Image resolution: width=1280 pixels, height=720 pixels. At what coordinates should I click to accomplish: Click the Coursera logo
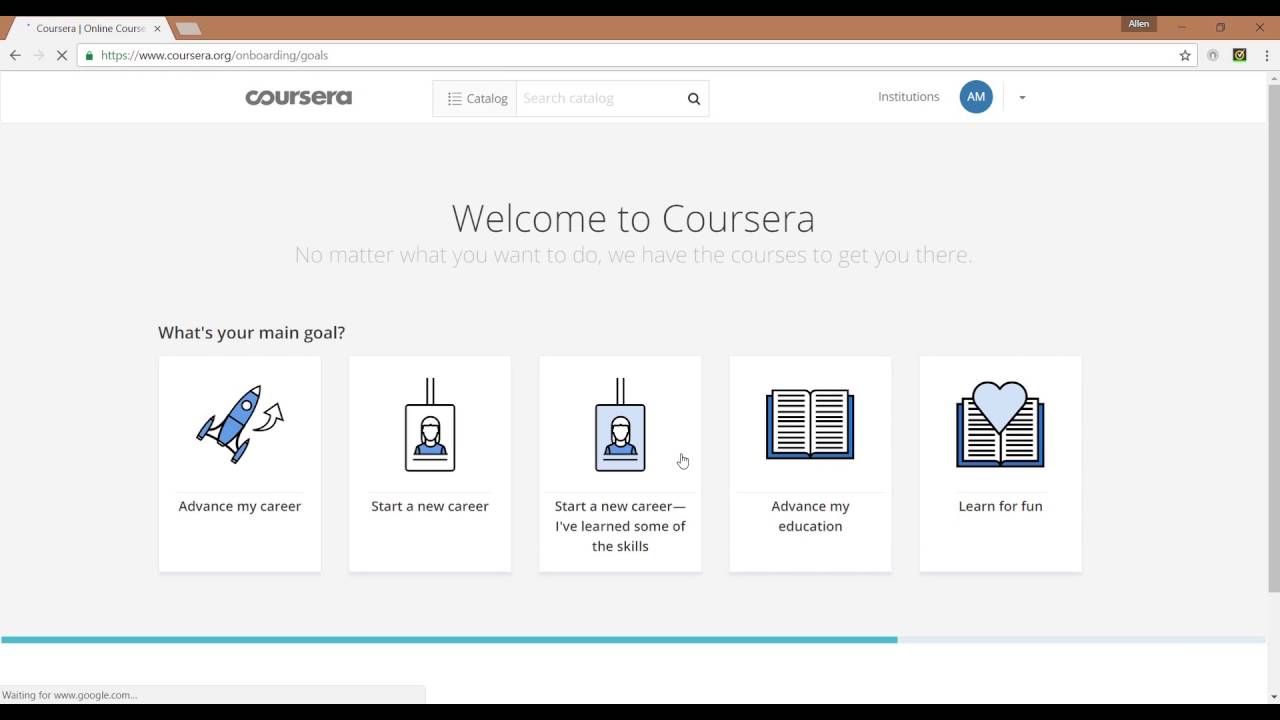(298, 97)
